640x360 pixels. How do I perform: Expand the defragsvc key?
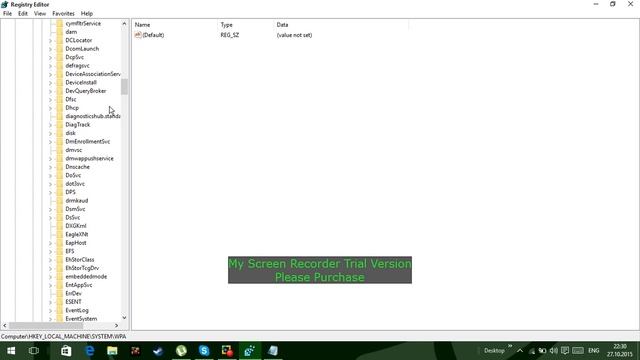[51, 66]
